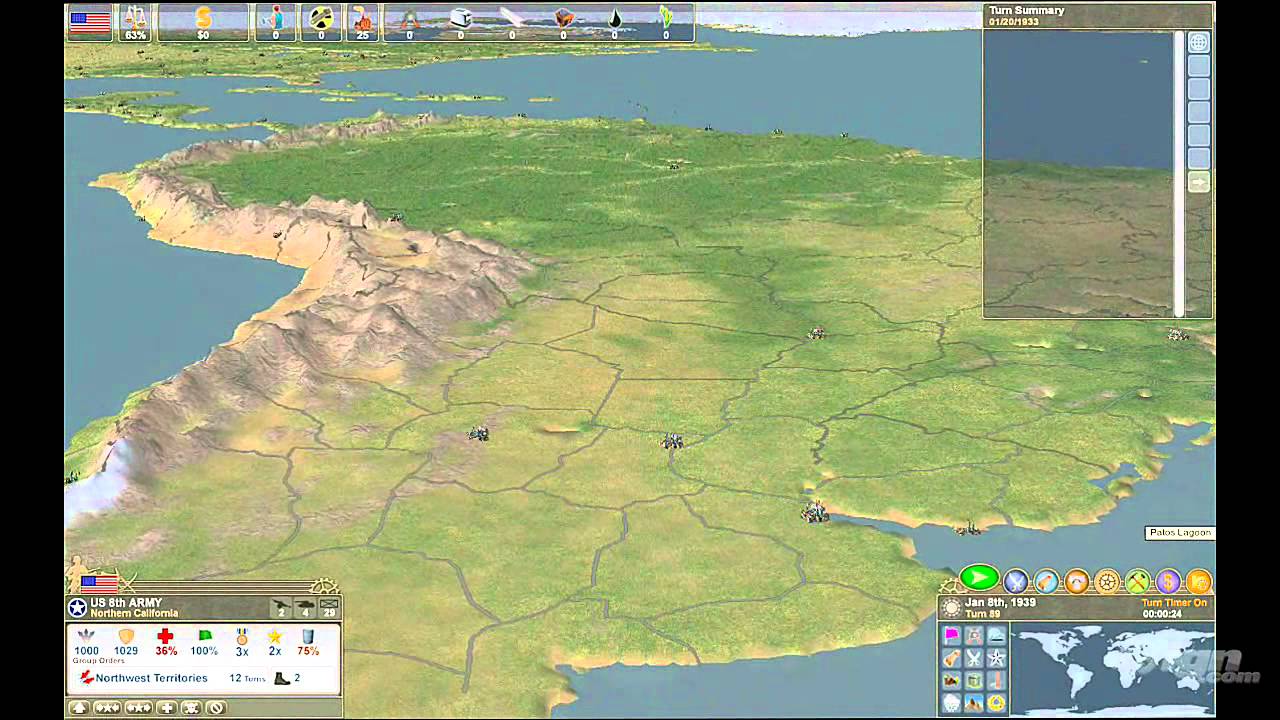Click the manpower worker icon in top bar
The height and width of the screenshot is (720, 1280).
coord(274,22)
